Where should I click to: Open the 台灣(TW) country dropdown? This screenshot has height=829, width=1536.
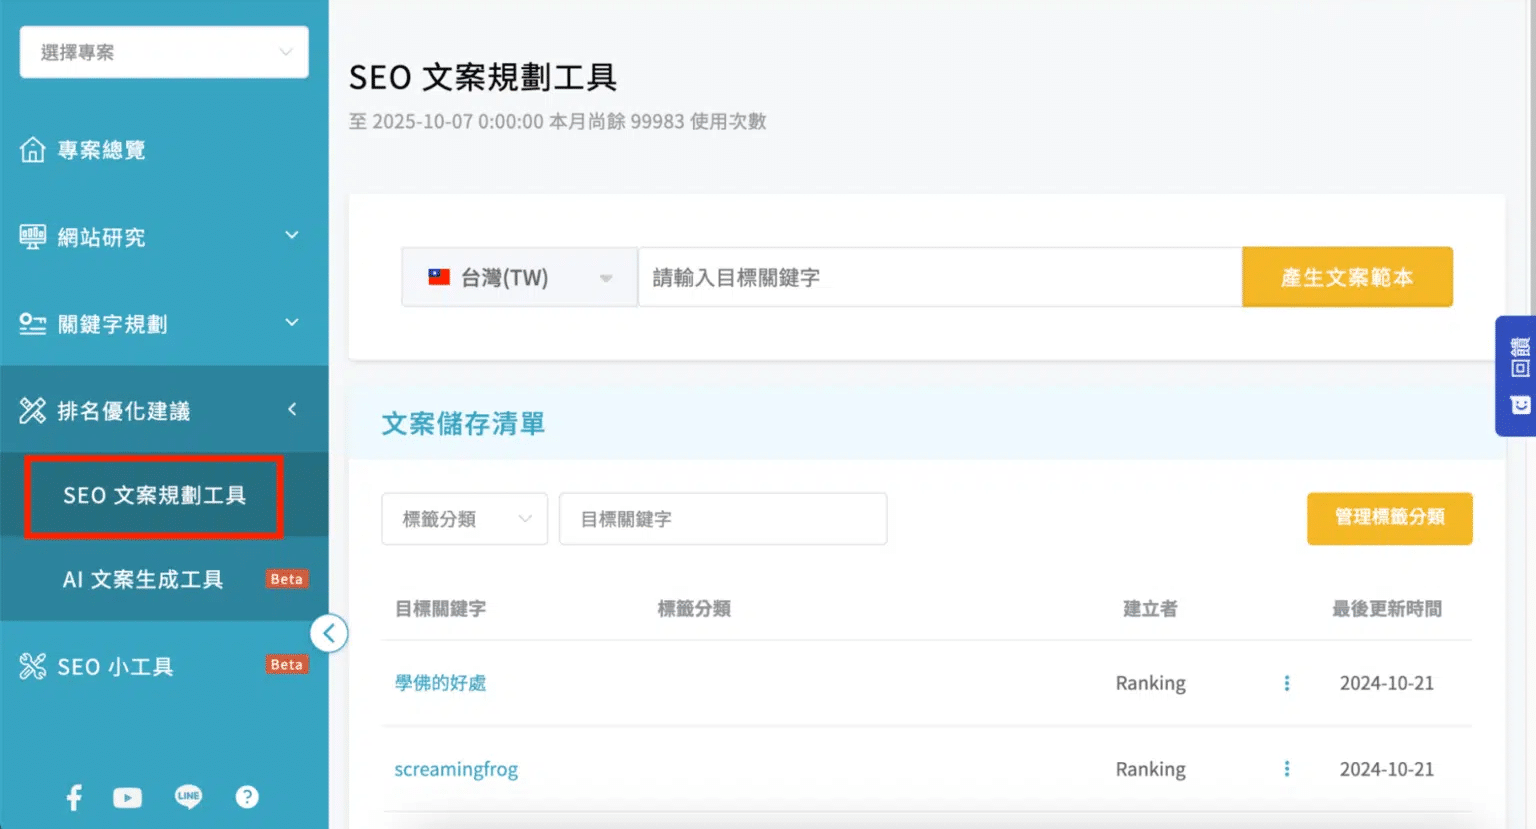pos(519,277)
